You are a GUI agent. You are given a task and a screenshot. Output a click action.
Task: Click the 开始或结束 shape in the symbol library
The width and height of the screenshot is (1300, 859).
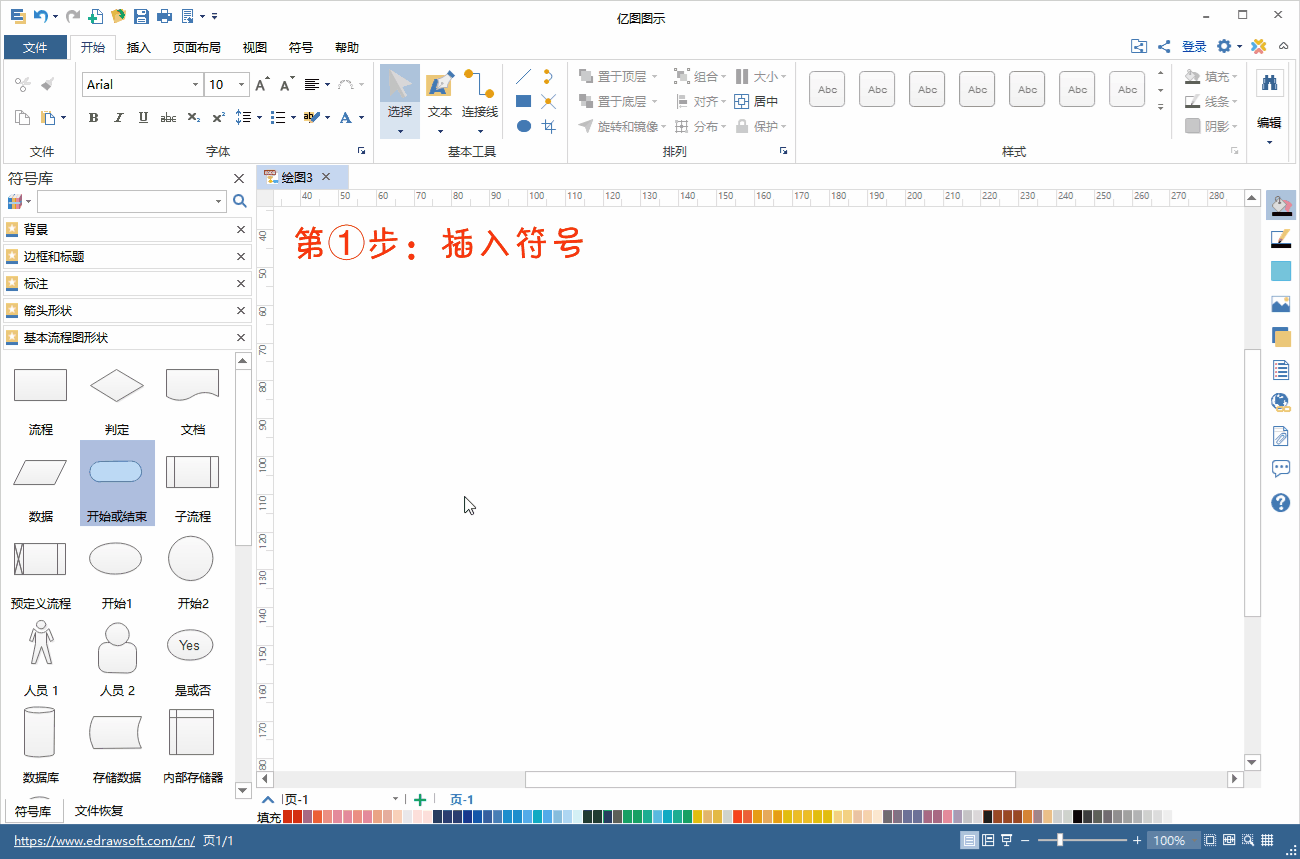116,471
